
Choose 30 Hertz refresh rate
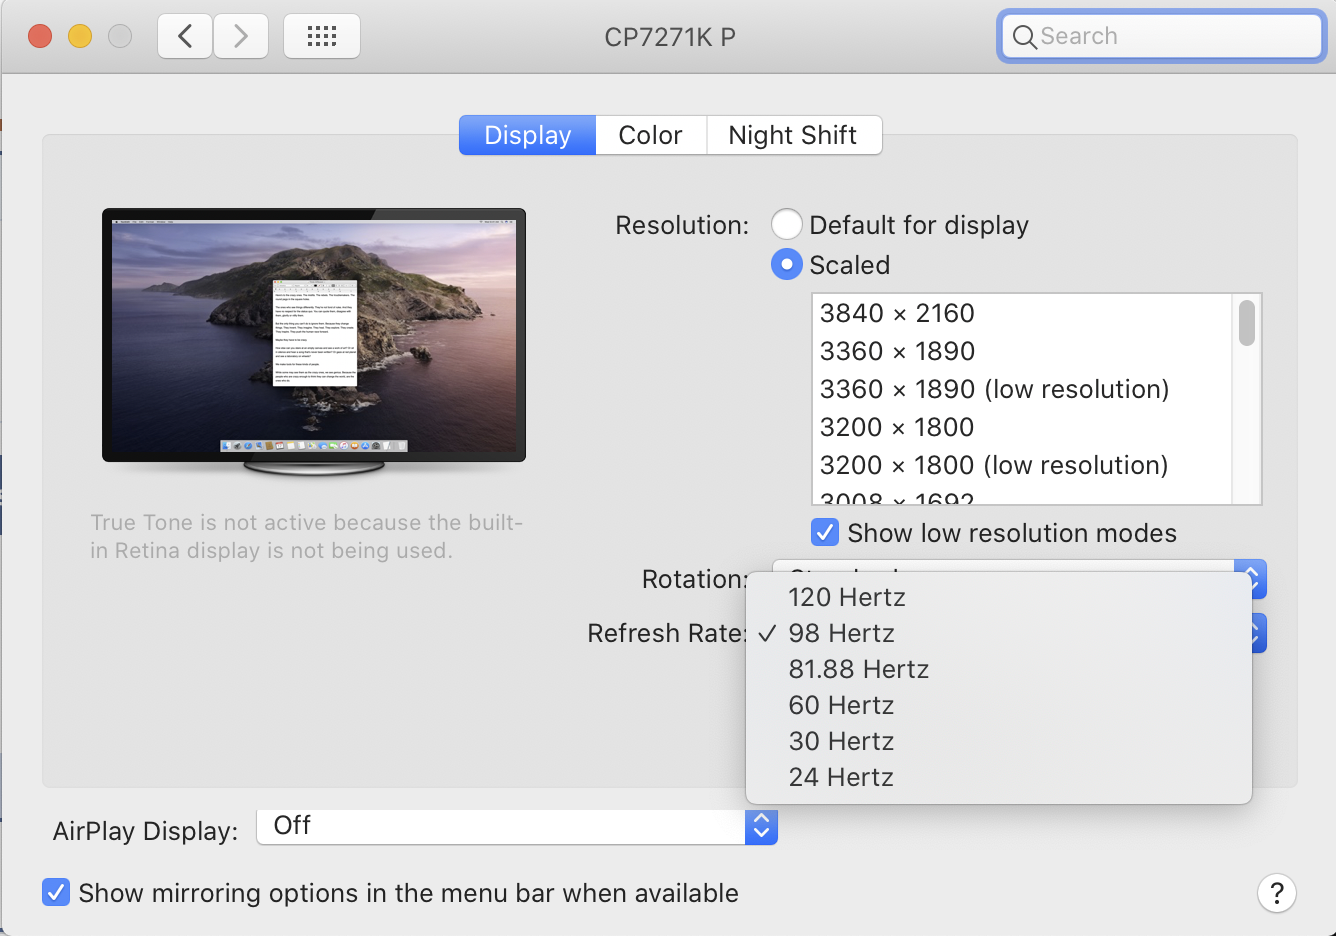pos(999,741)
